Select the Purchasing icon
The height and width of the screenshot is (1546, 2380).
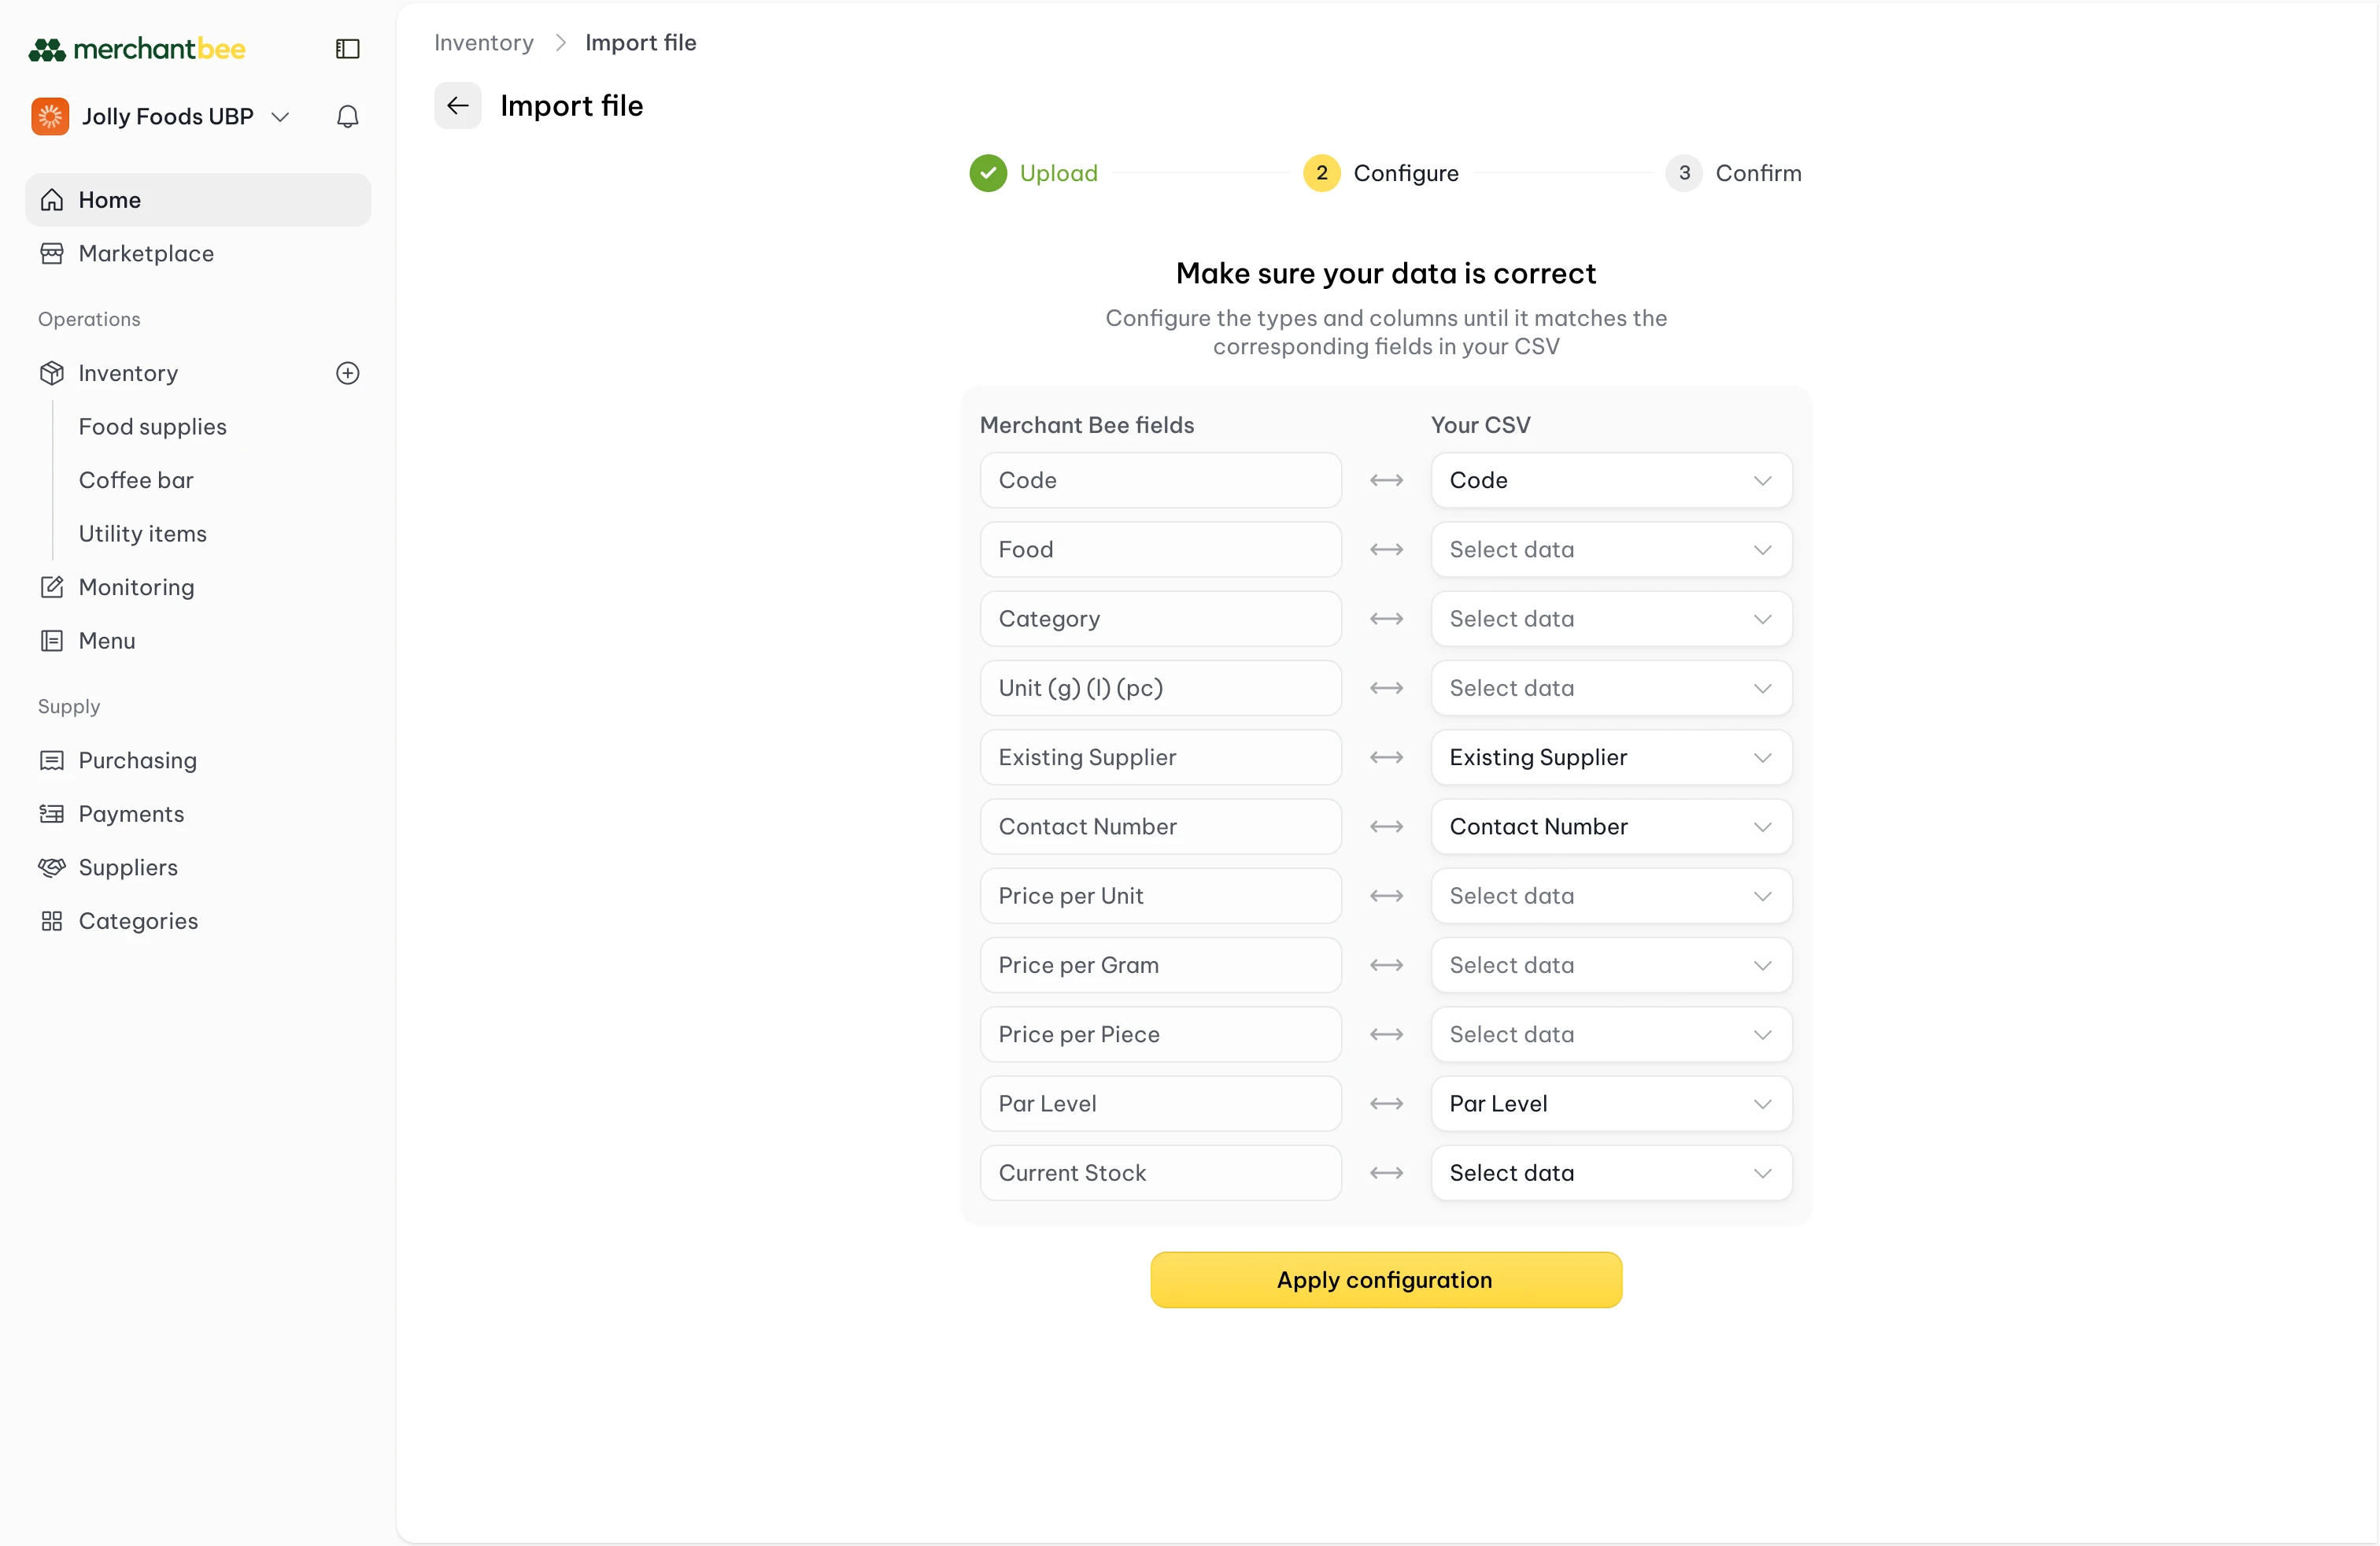(x=51, y=760)
